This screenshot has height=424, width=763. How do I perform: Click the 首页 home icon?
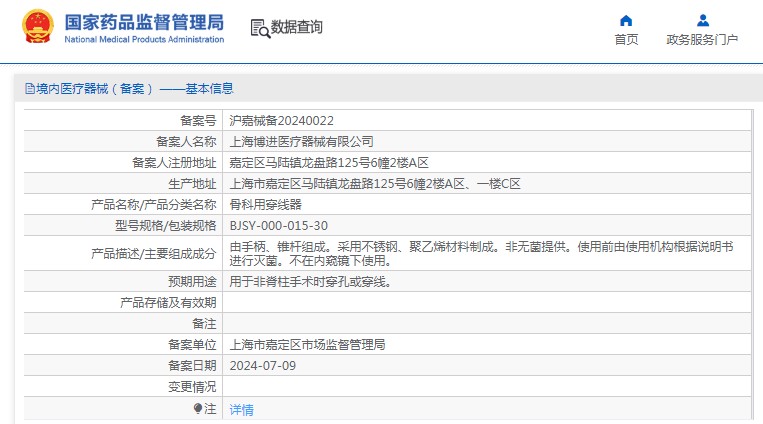[626, 20]
